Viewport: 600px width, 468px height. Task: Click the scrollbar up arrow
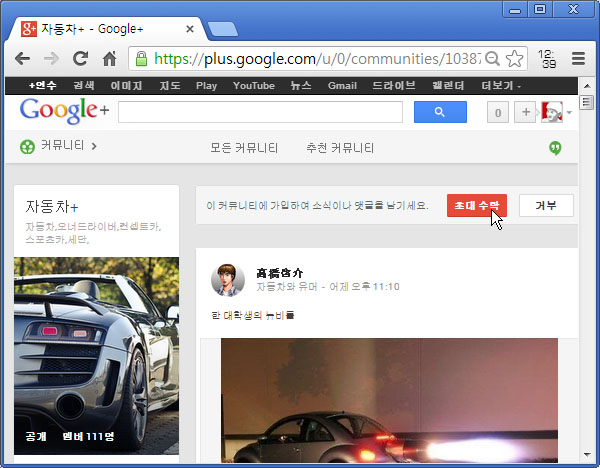click(x=587, y=85)
